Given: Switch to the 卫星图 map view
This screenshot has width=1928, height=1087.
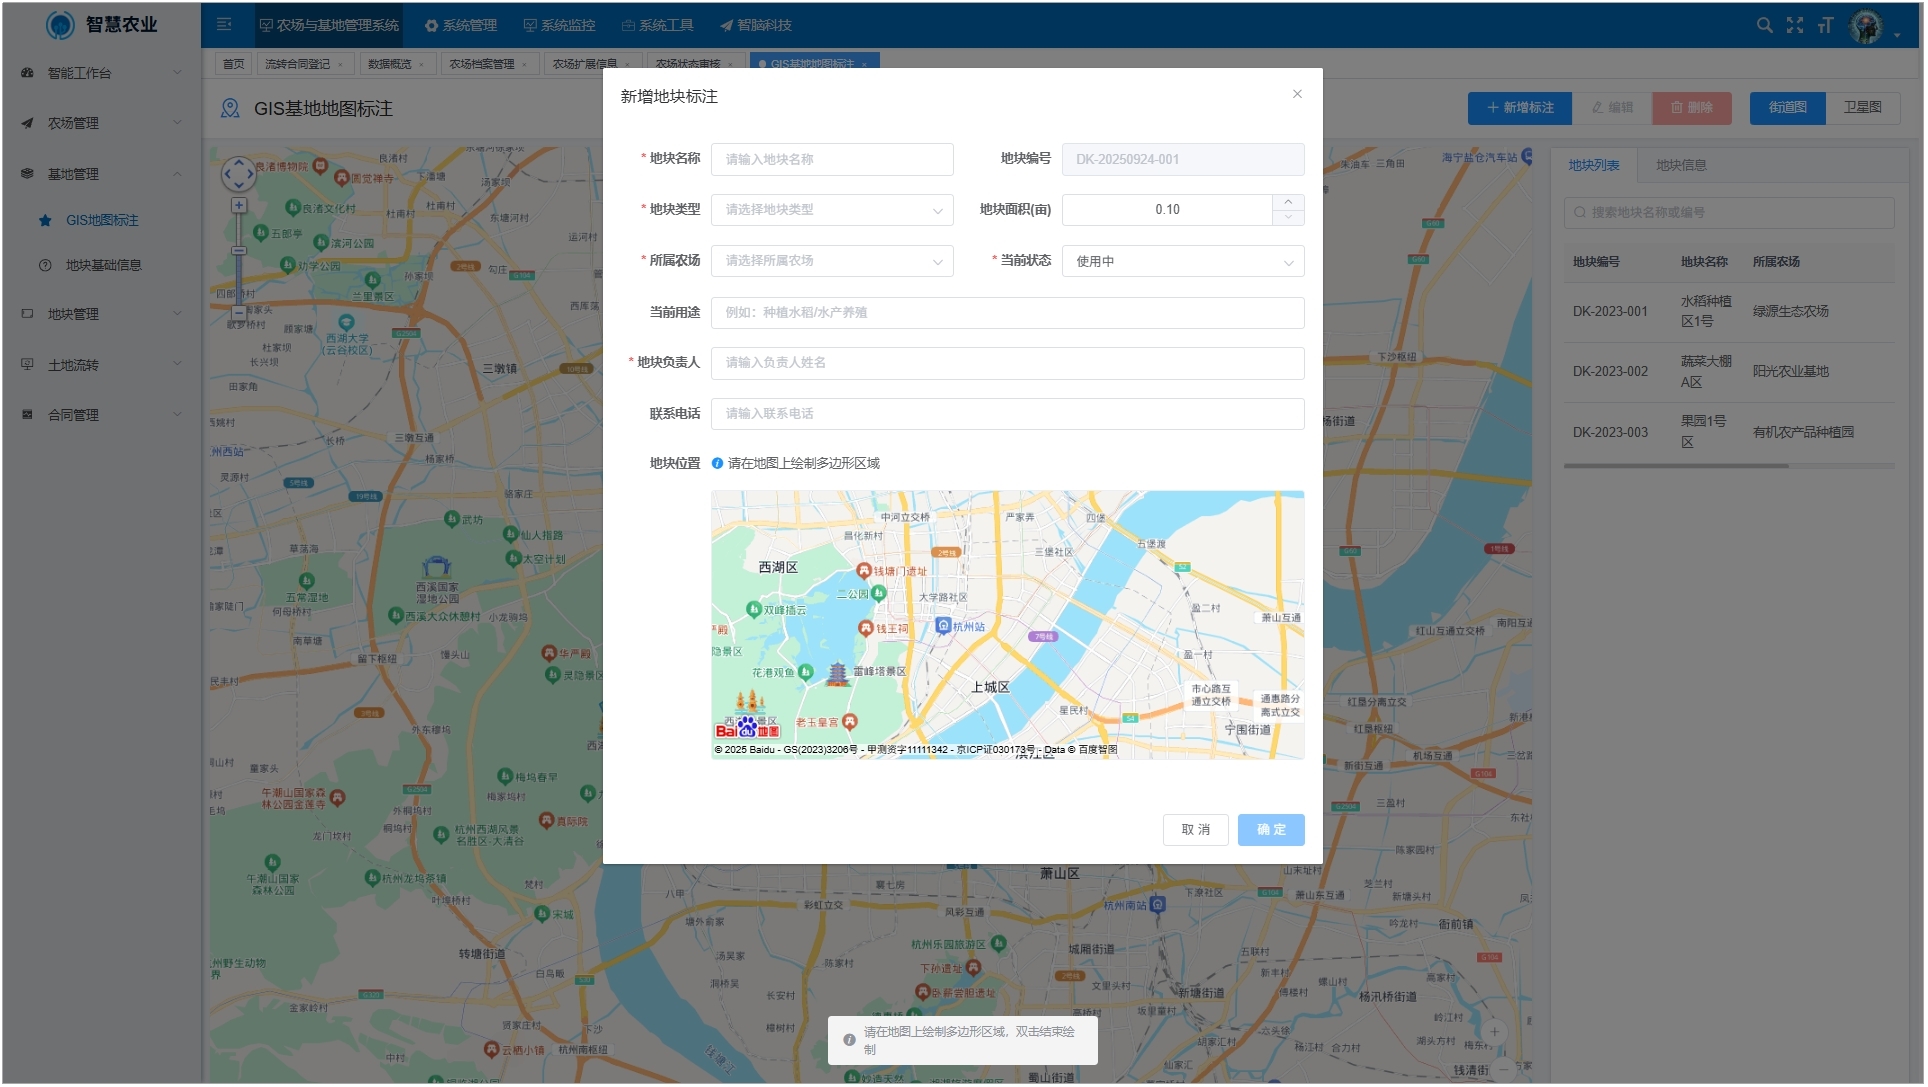Looking at the screenshot, I should click(1864, 107).
